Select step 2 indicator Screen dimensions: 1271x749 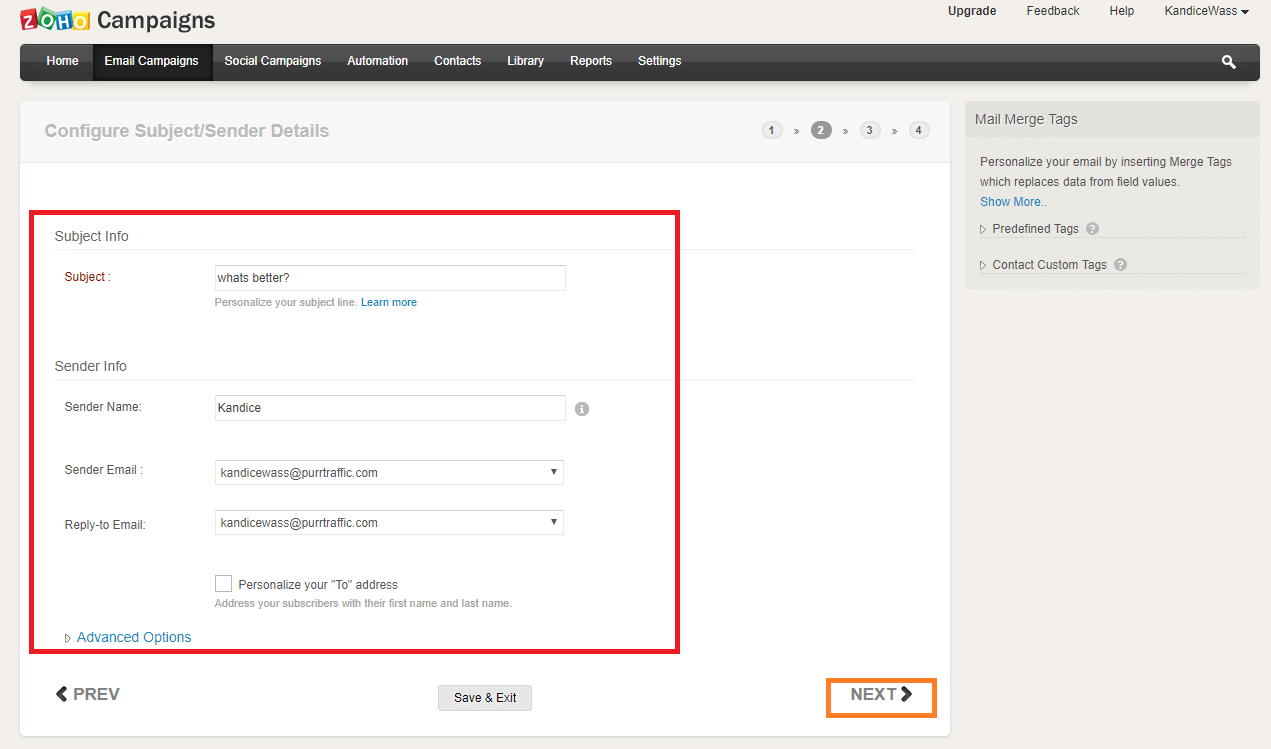point(821,130)
